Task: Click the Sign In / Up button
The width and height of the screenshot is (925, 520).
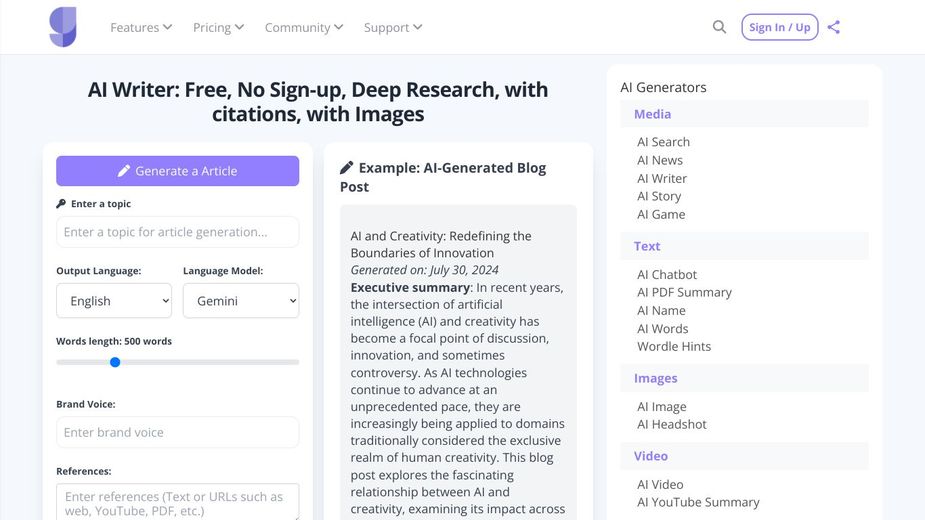Action: [780, 27]
